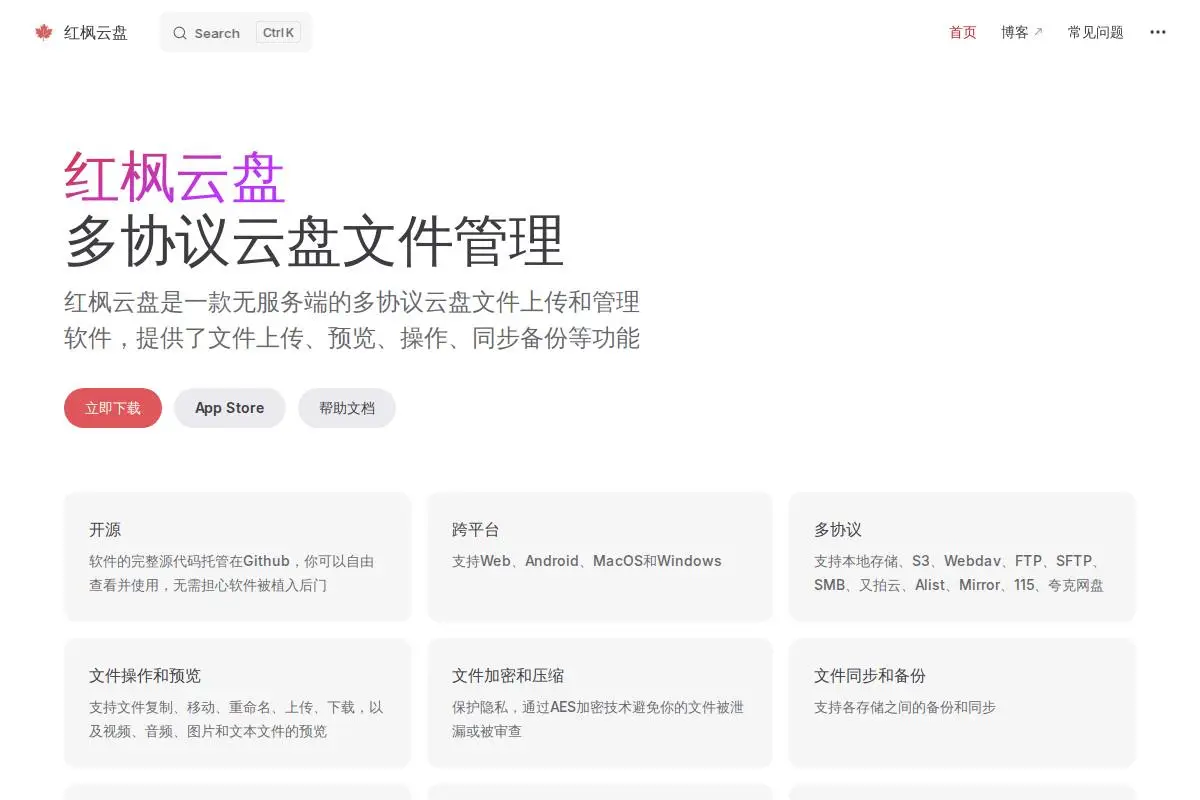Go to the 首页 nav item
1200x800 pixels.
coord(963,32)
